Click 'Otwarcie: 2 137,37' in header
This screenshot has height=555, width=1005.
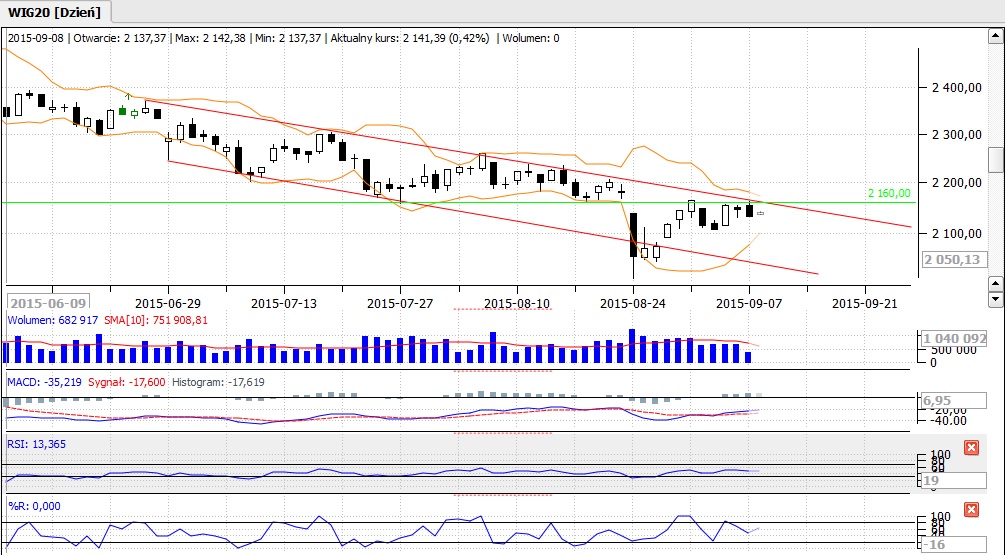120,38
